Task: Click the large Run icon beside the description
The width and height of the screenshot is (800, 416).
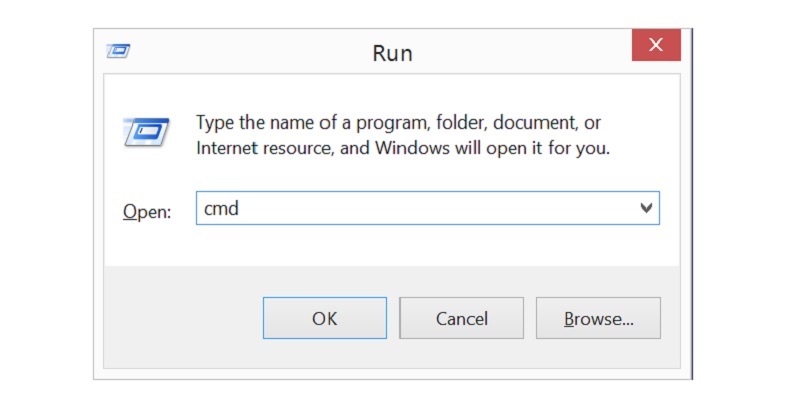Action: pyautogui.click(x=146, y=132)
